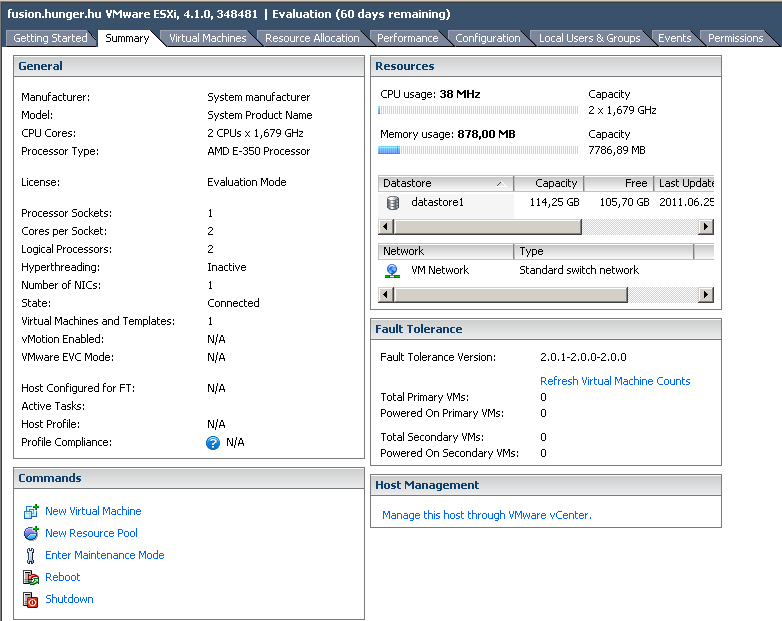
Task: Click Standard switch network type cell
Action: [579, 270]
